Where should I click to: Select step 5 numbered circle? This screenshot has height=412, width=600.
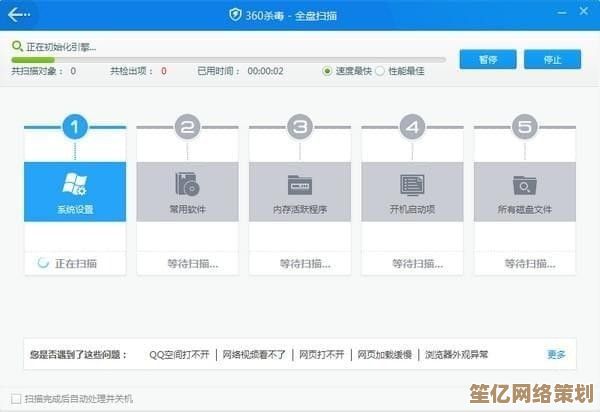tap(525, 127)
